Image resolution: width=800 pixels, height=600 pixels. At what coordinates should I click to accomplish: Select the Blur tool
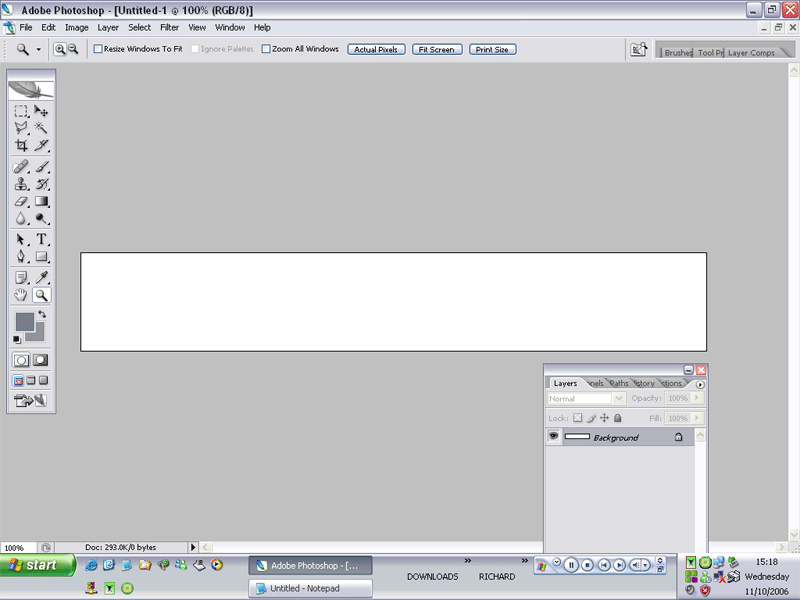tap(20, 218)
